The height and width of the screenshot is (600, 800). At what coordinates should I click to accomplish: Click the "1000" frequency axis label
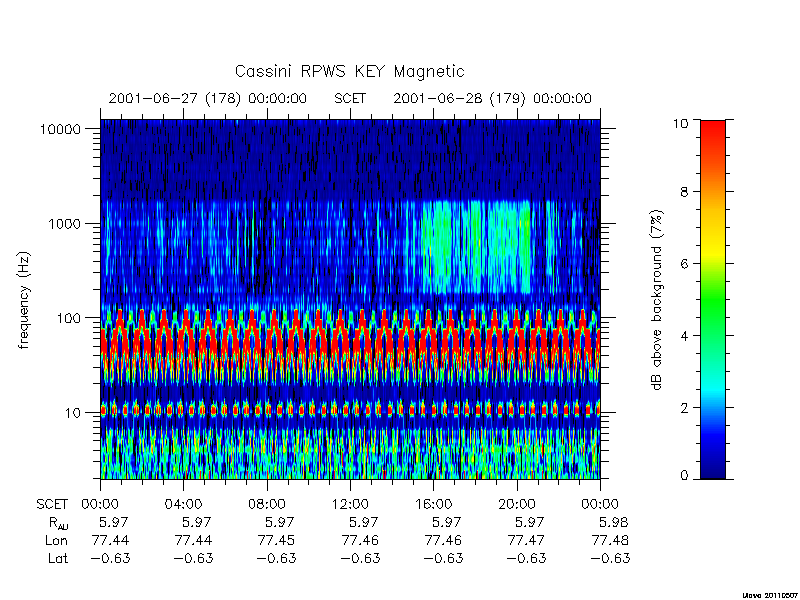(x=64, y=223)
